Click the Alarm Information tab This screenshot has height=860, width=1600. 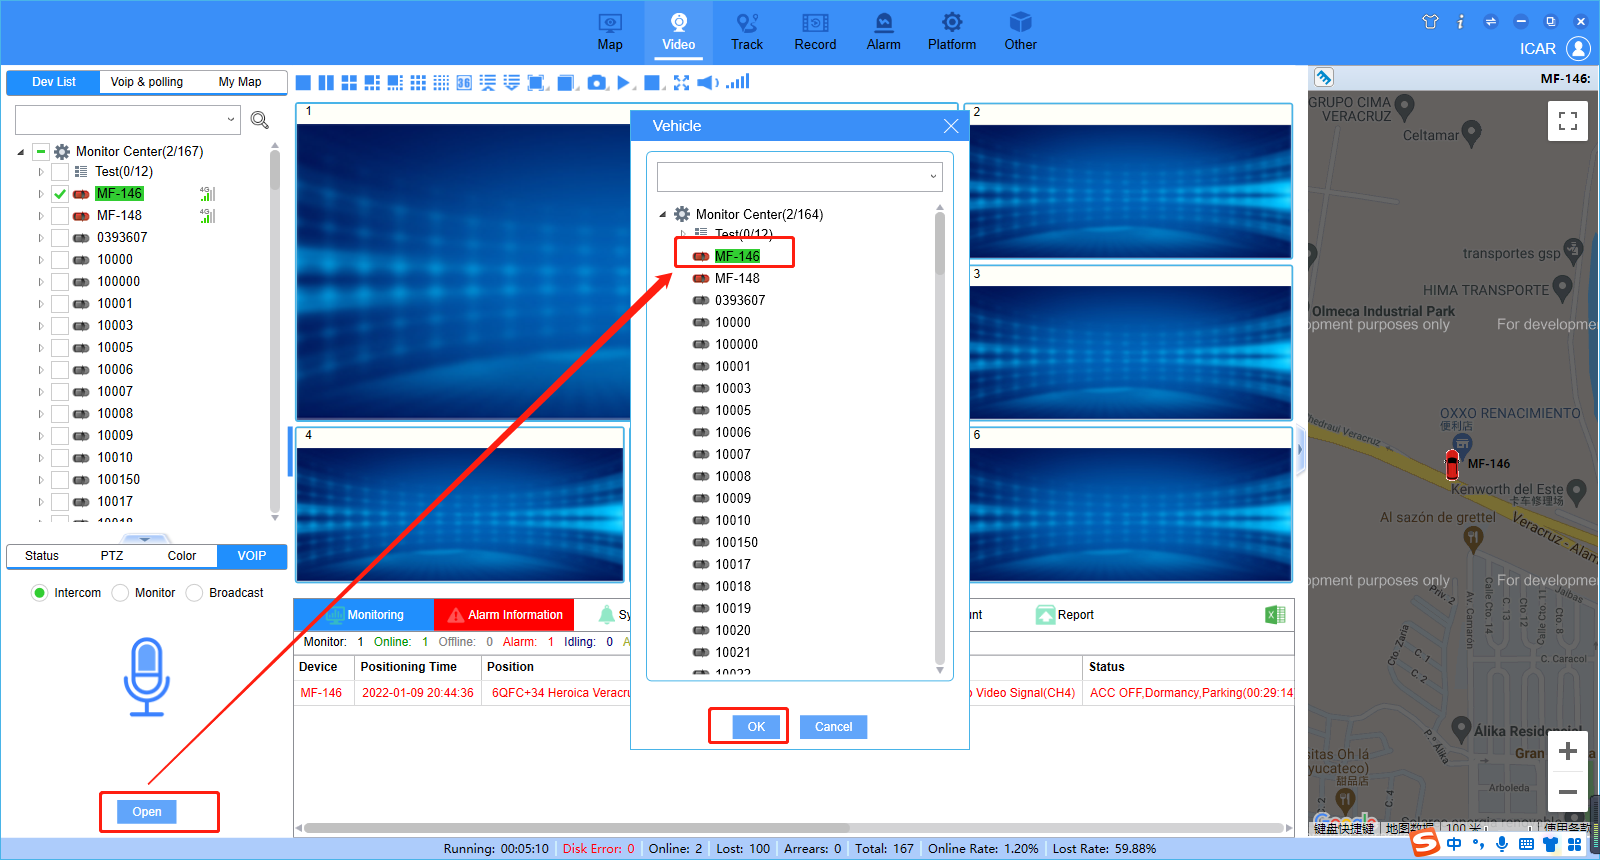coord(505,615)
